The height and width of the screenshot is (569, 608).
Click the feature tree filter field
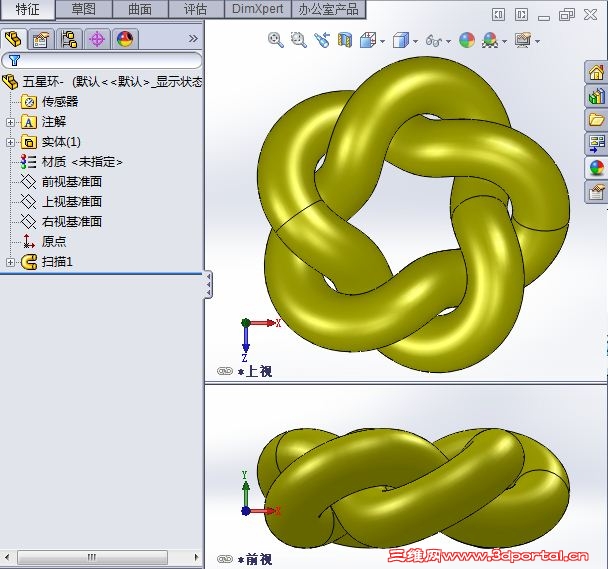click(102, 60)
